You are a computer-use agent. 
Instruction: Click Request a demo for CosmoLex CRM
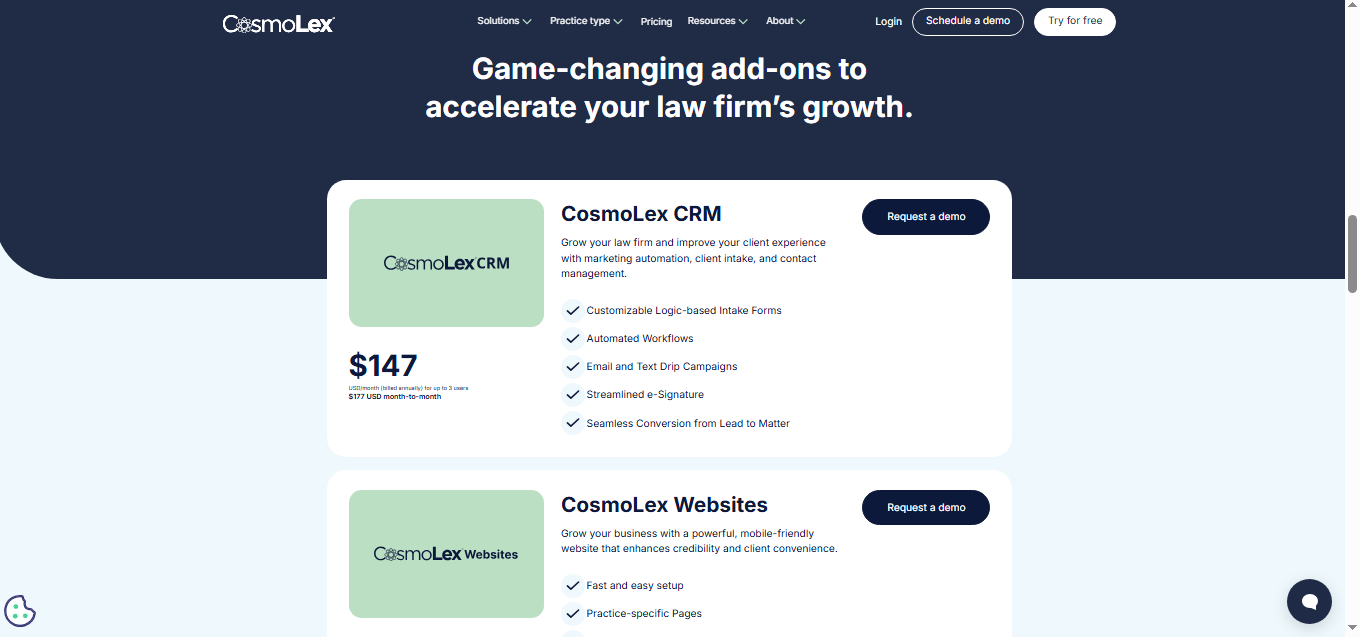pos(925,217)
